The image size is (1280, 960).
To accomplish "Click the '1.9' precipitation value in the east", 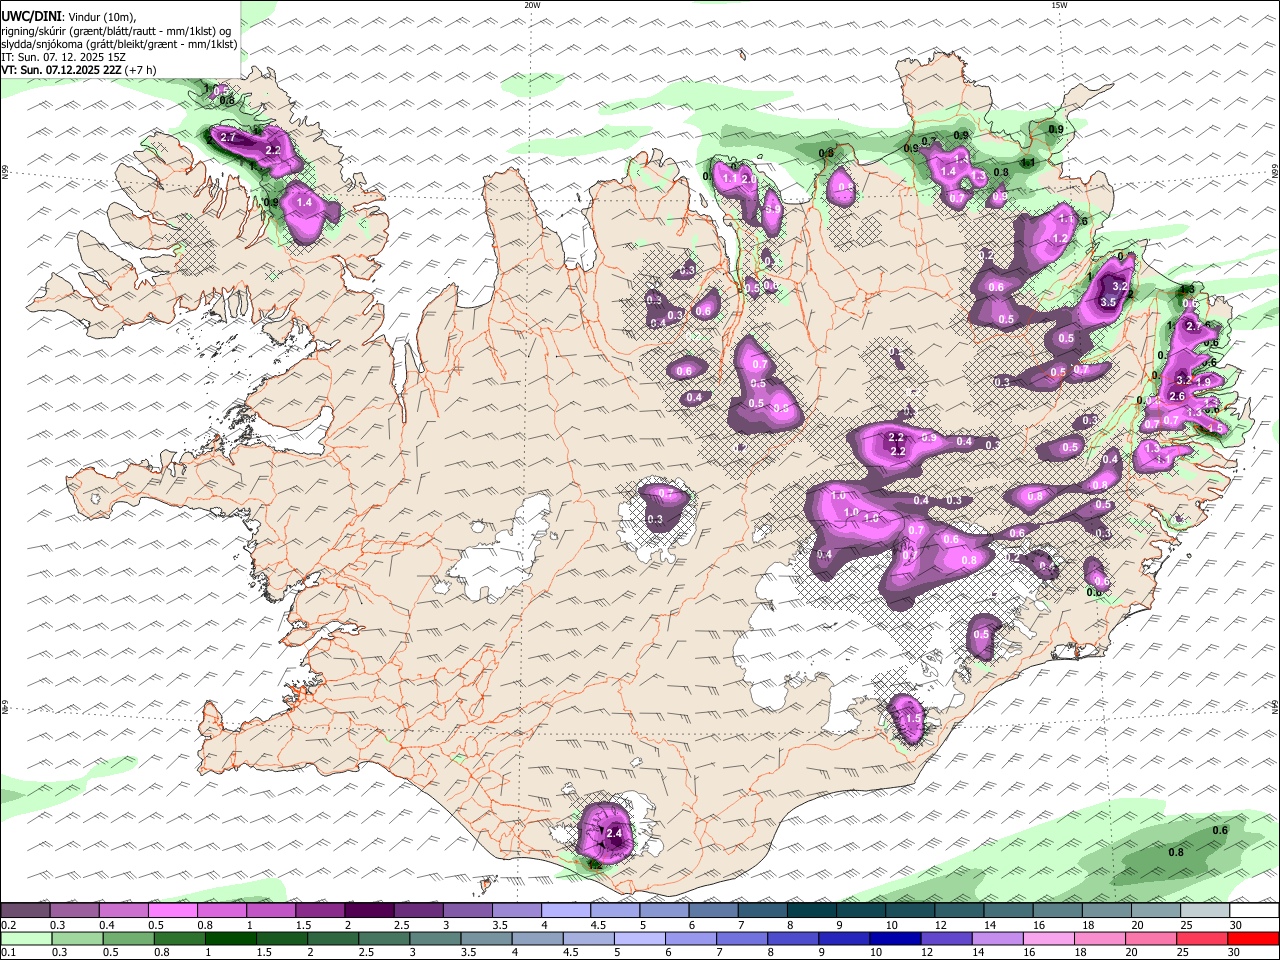I will coord(1203,382).
